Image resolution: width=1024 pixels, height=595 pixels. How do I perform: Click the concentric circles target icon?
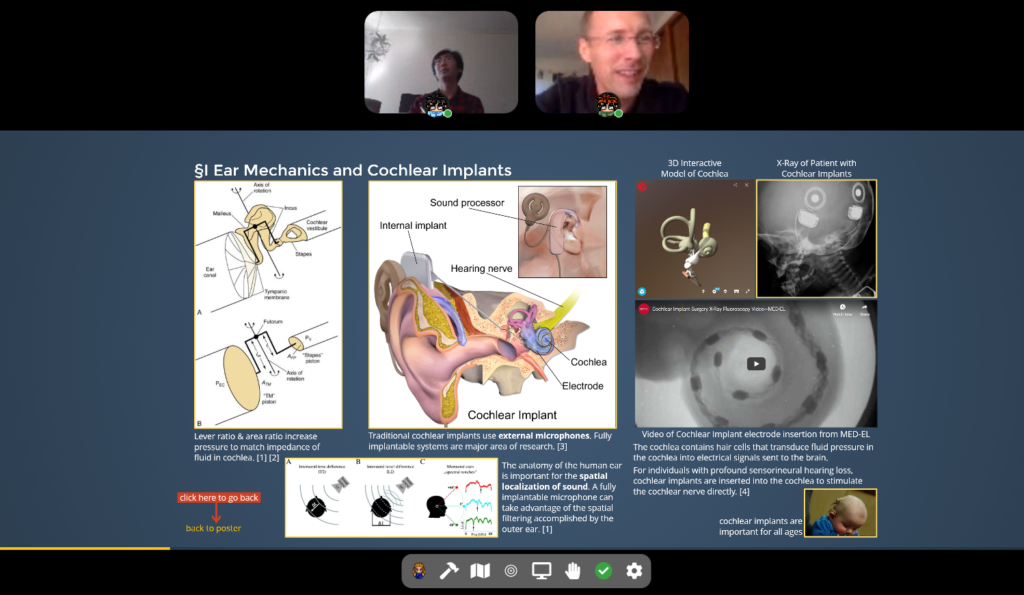511,571
